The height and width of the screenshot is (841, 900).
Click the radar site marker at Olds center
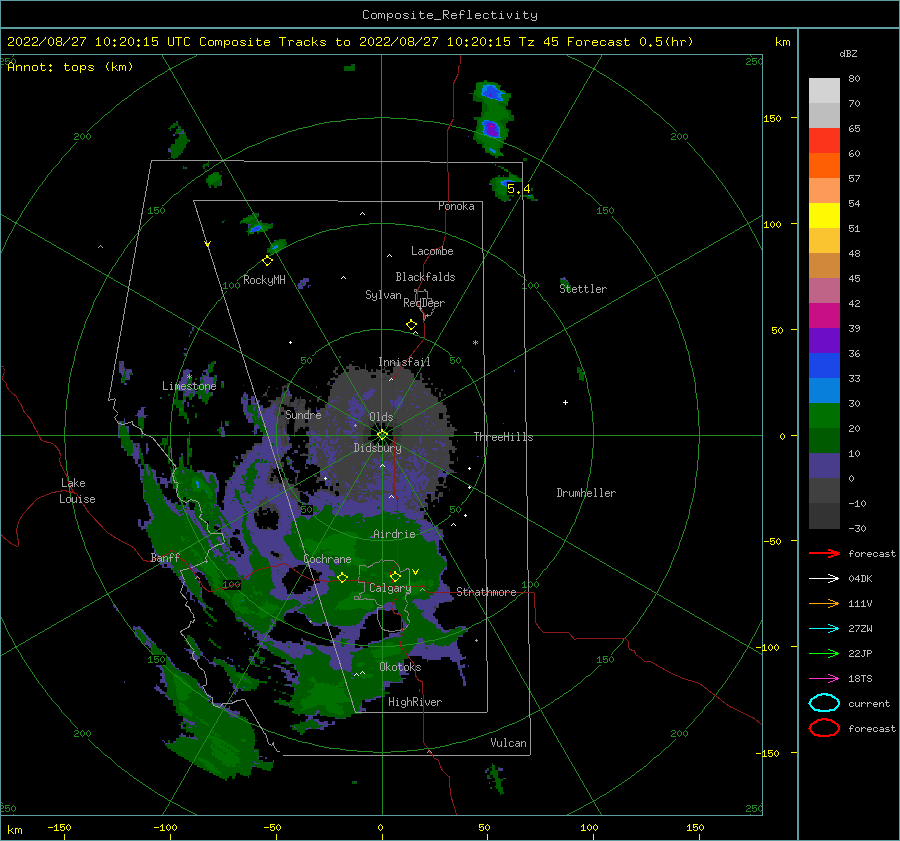pos(382,435)
